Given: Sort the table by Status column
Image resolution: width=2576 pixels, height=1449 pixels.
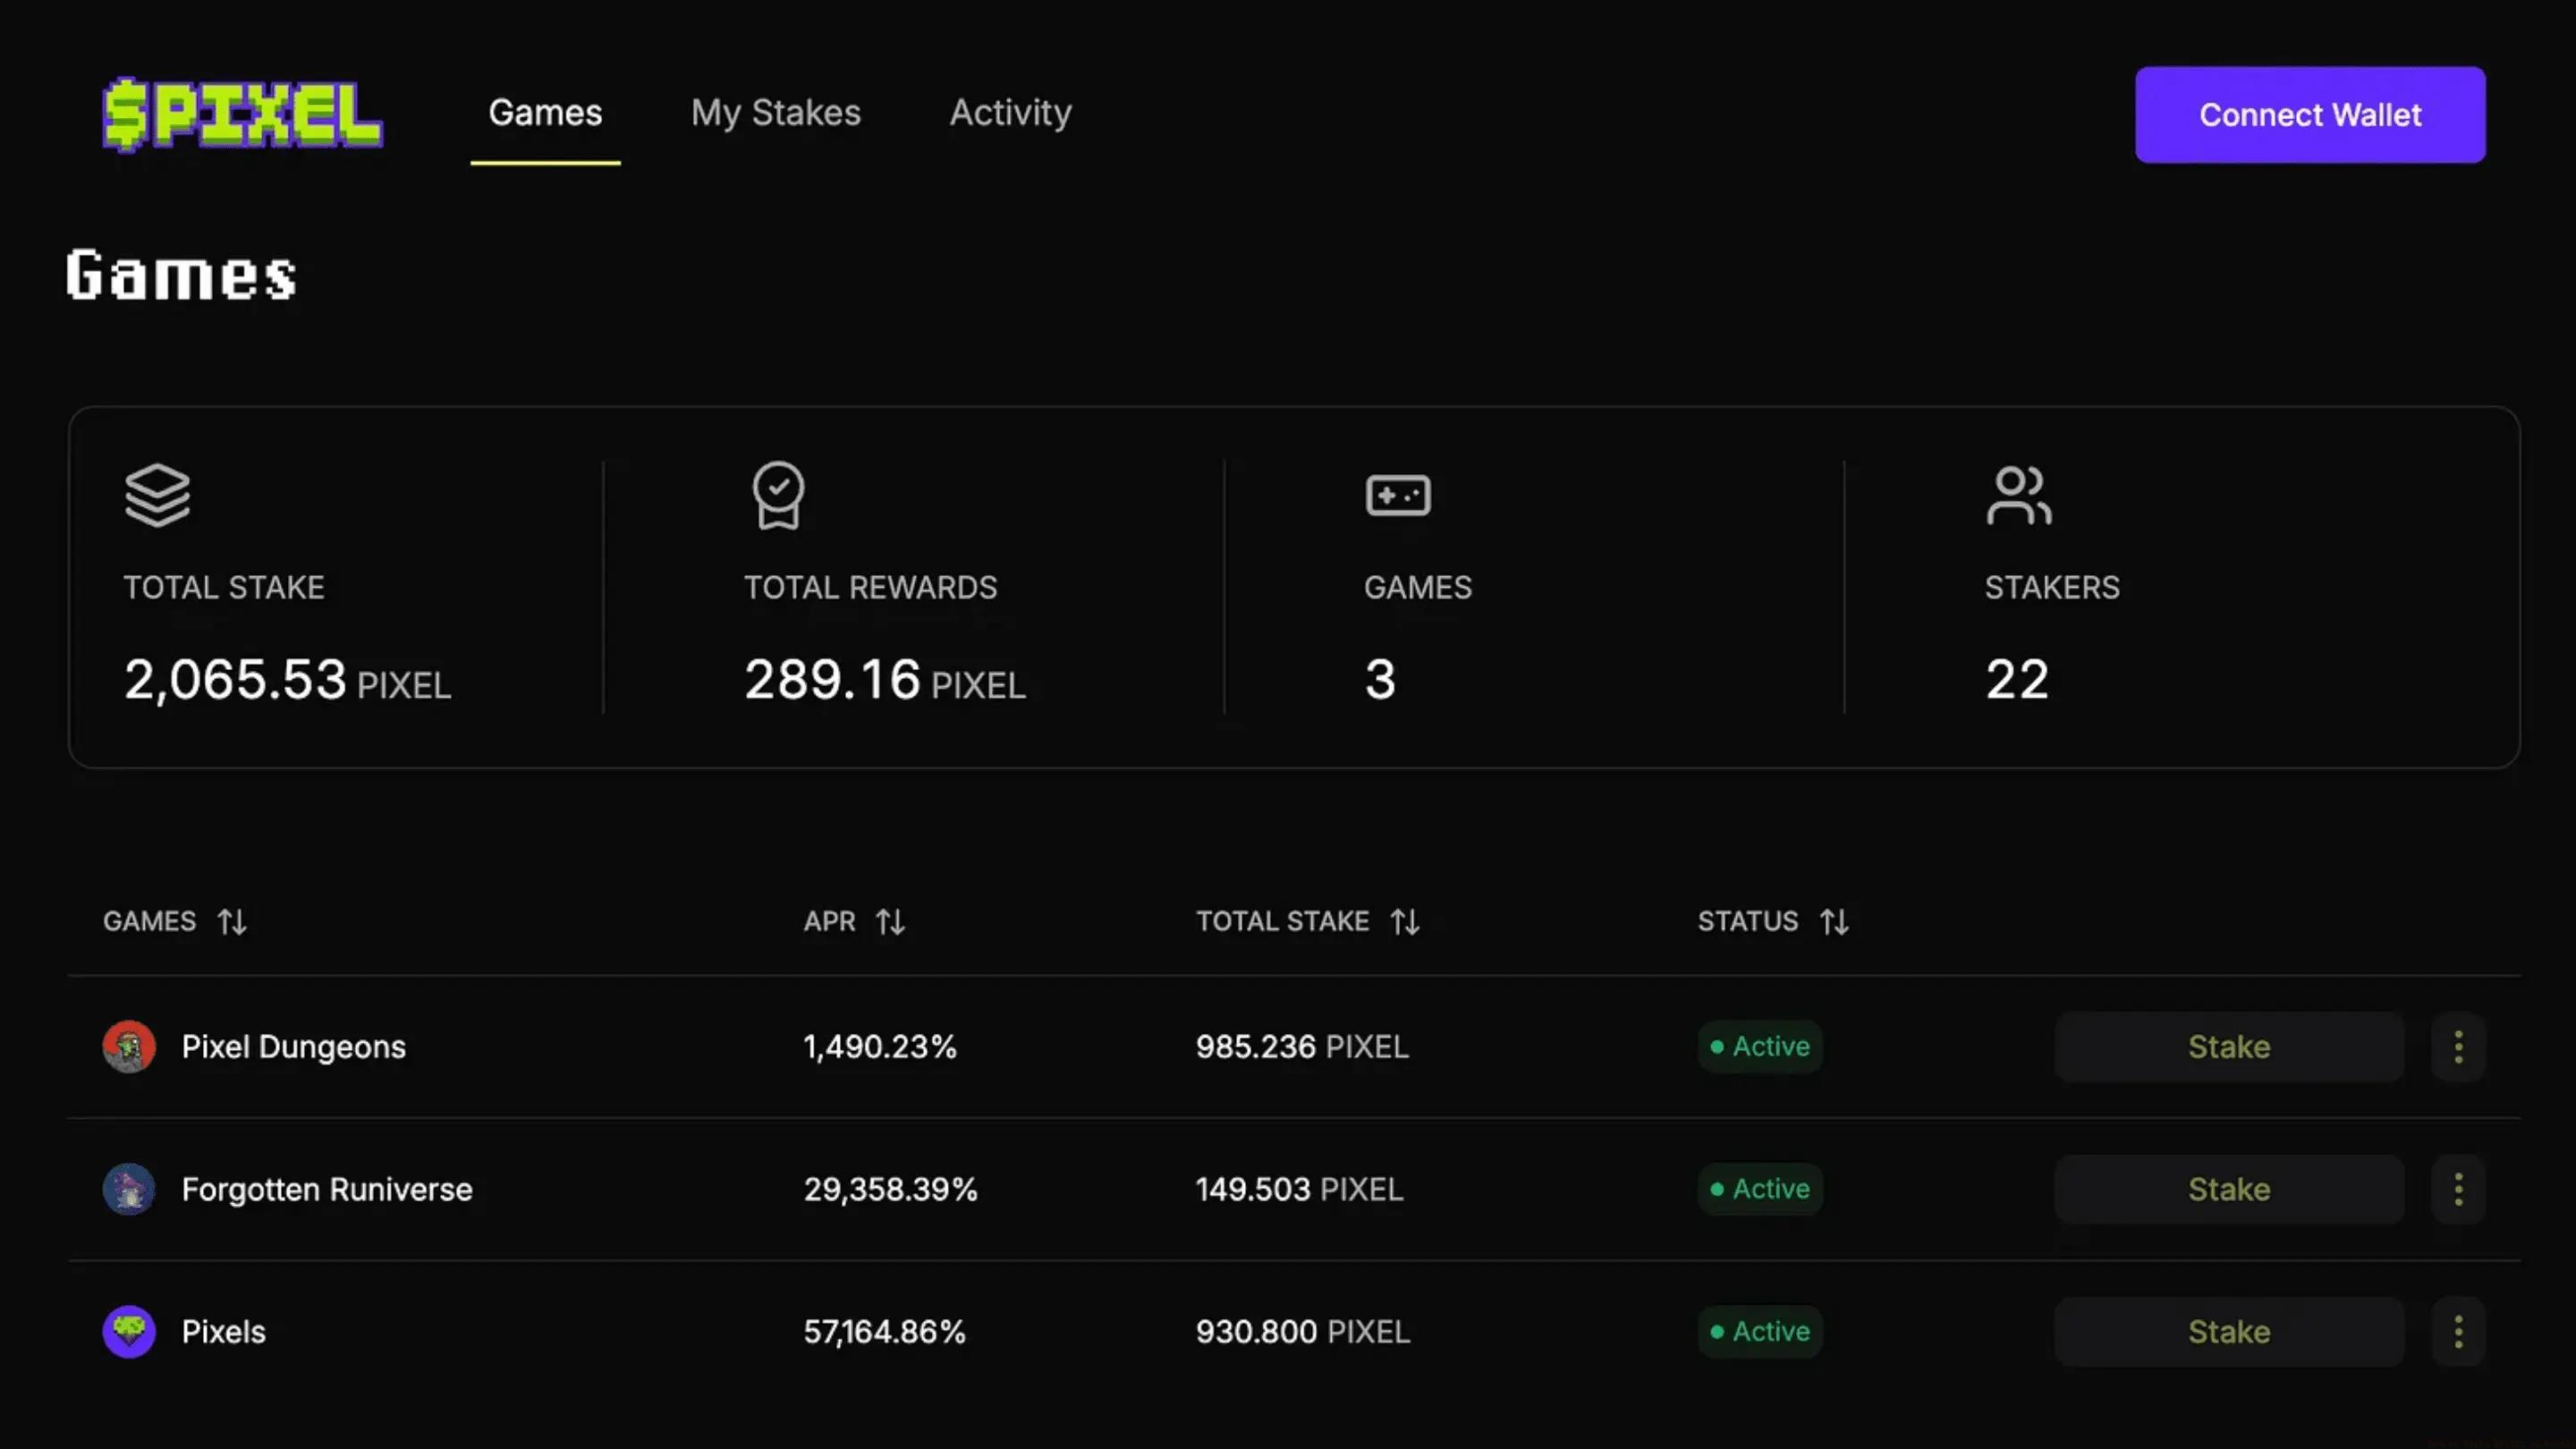Looking at the screenshot, I should tap(1833, 921).
